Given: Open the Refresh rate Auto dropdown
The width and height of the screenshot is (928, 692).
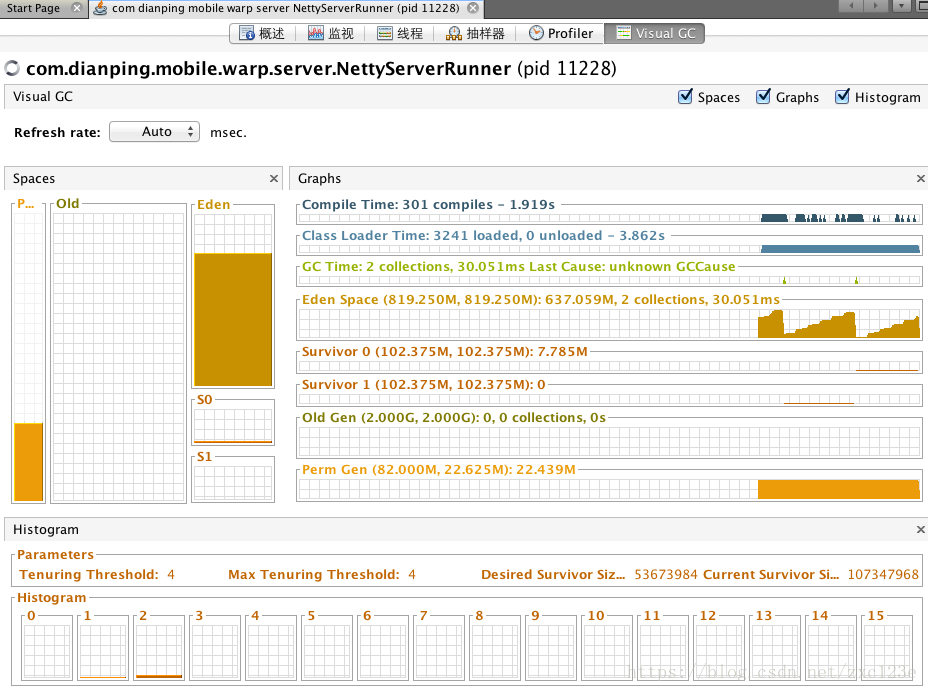Looking at the screenshot, I should coord(154,131).
